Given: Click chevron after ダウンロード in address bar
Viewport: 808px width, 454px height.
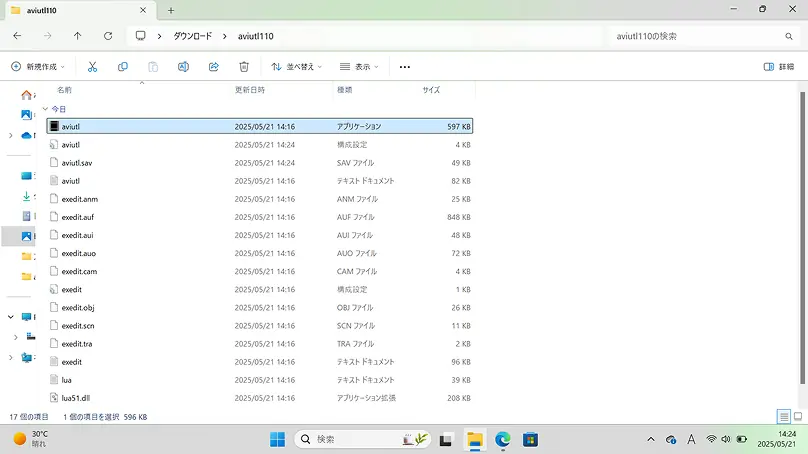Looking at the screenshot, I should (x=225, y=36).
